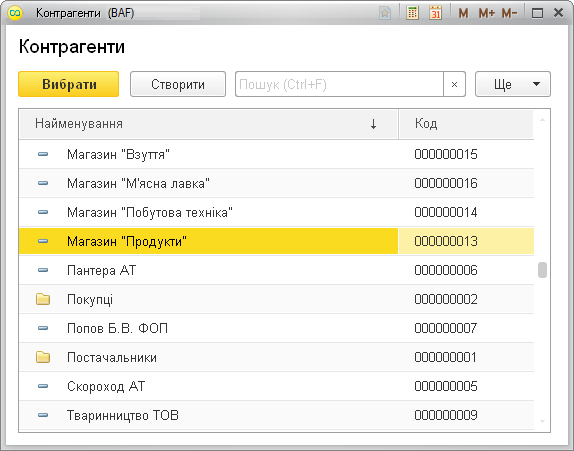Click the M+ memory add button
The width and height of the screenshot is (574, 451).
click(487, 14)
